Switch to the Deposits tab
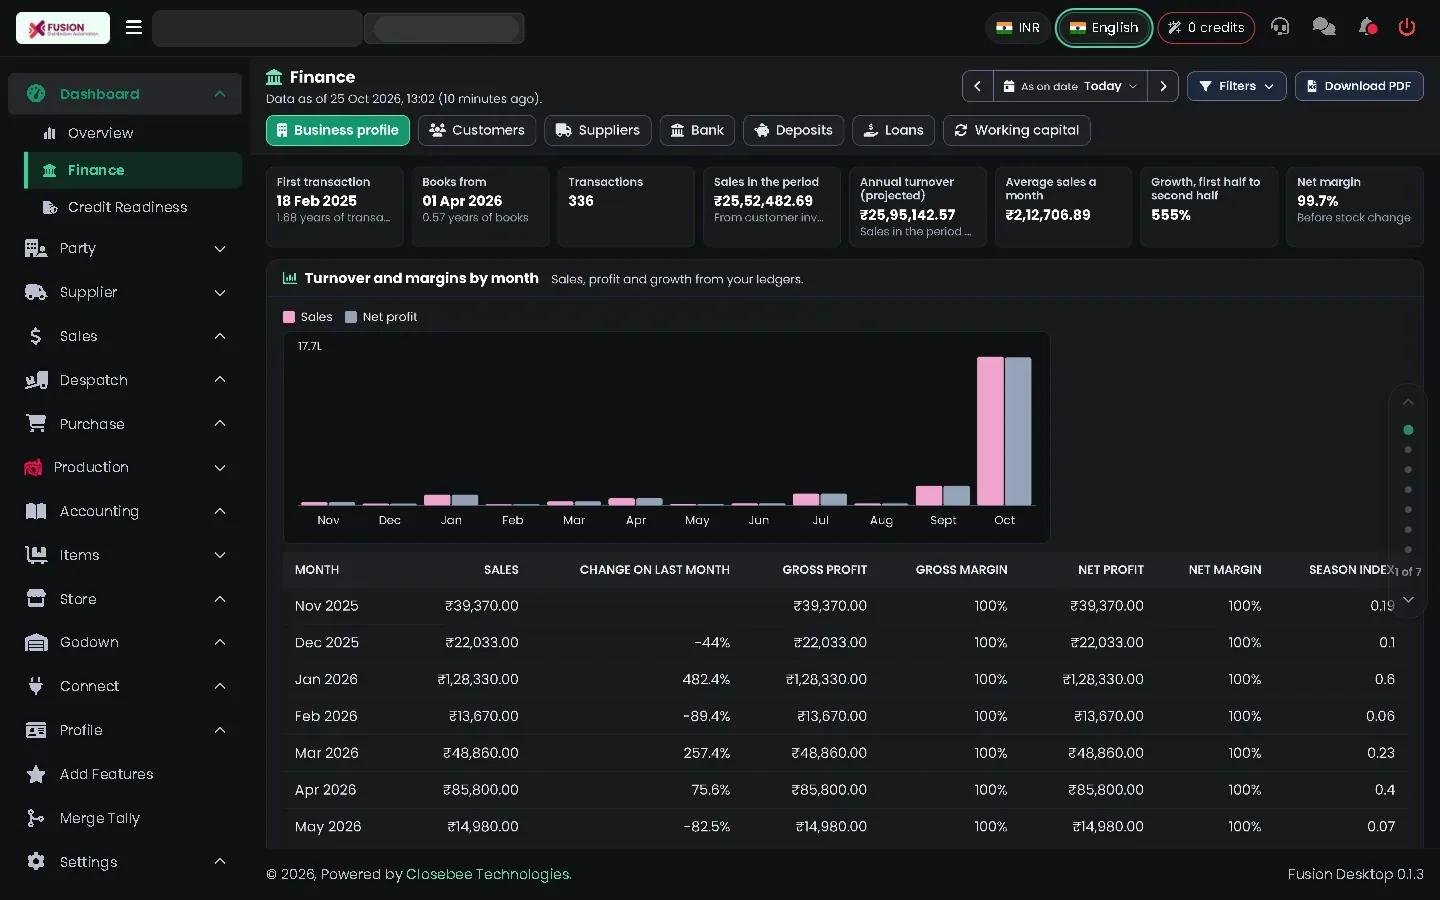This screenshot has width=1440, height=900. [794, 130]
